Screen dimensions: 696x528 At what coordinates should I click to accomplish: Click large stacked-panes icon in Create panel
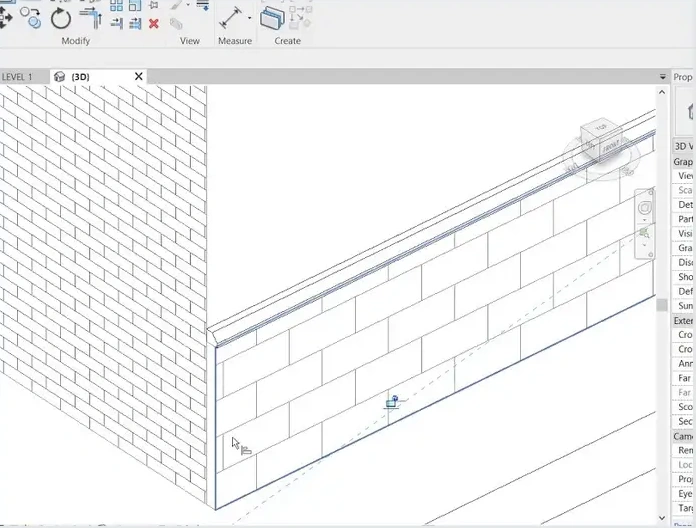(x=272, y=19)
